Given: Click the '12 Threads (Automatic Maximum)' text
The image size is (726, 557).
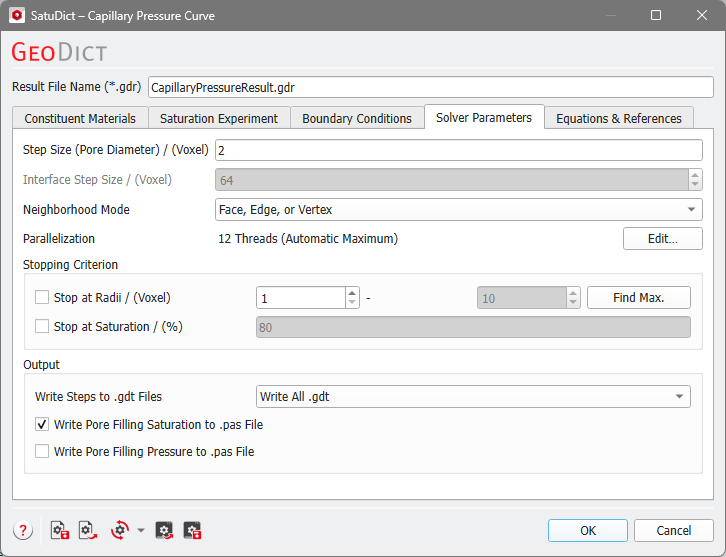Looking at the screenshot, I should (308, 238).
